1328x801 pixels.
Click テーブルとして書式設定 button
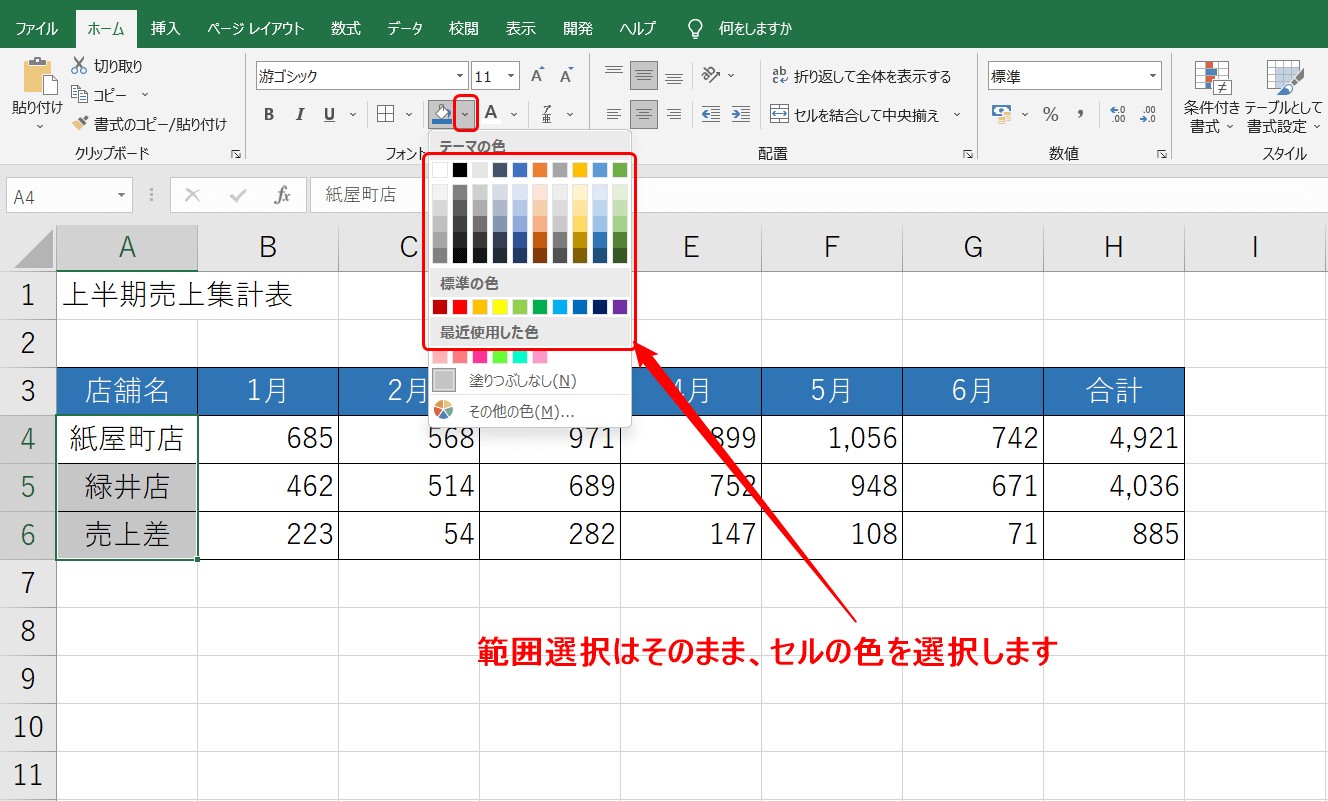point(1283,97)
